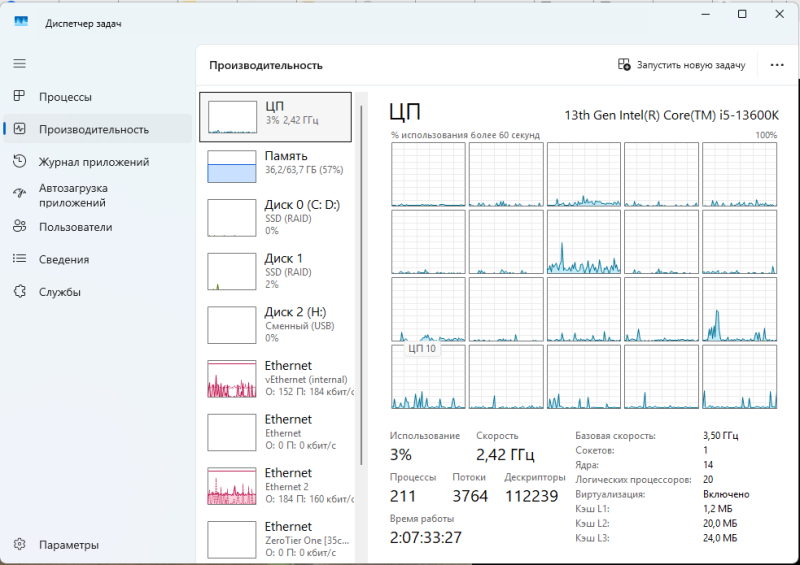Open the three-dot more options menu

coord(777,65)
